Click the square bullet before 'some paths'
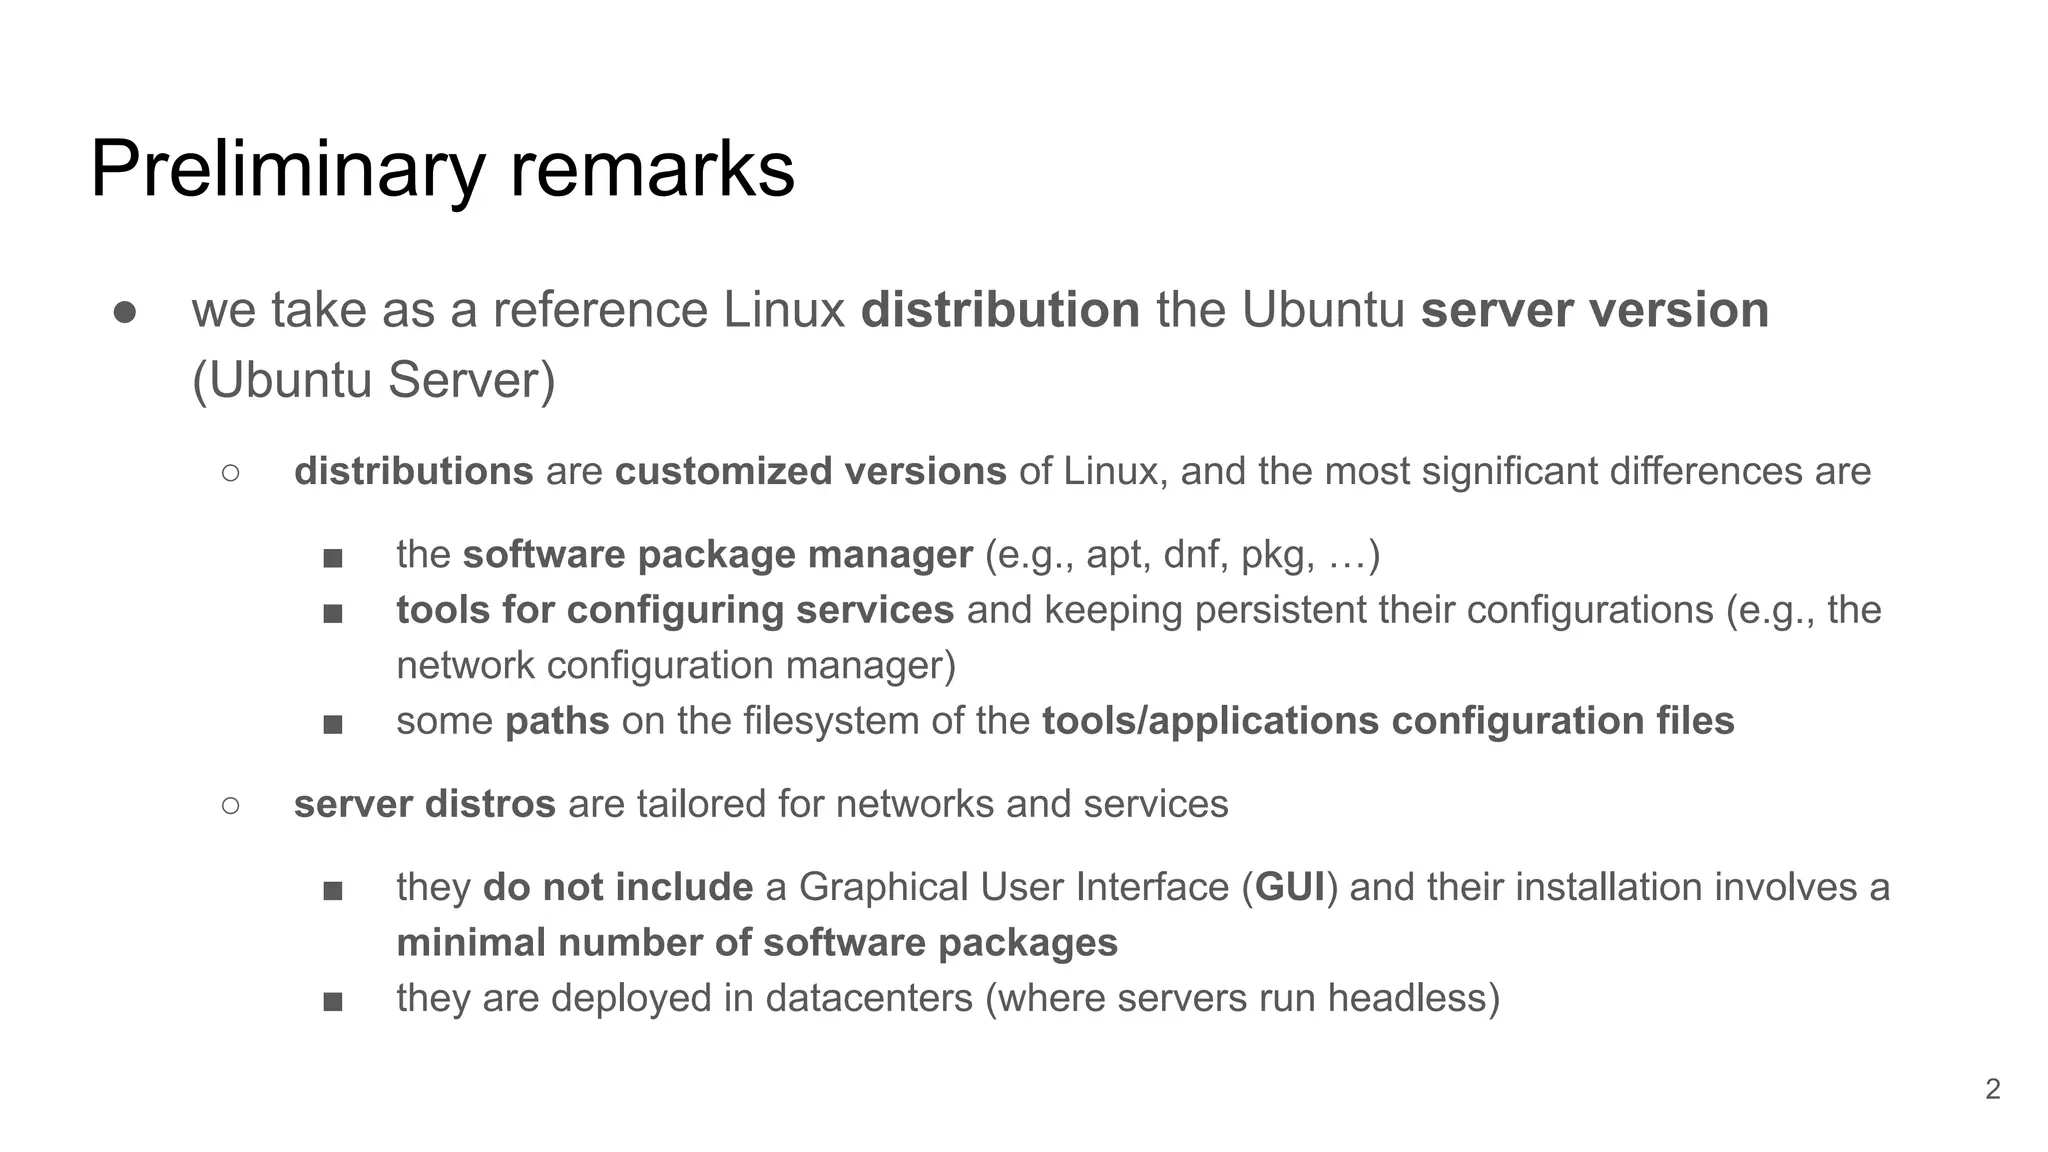The image size is (2048, 1152). click(x=333, y=724)
